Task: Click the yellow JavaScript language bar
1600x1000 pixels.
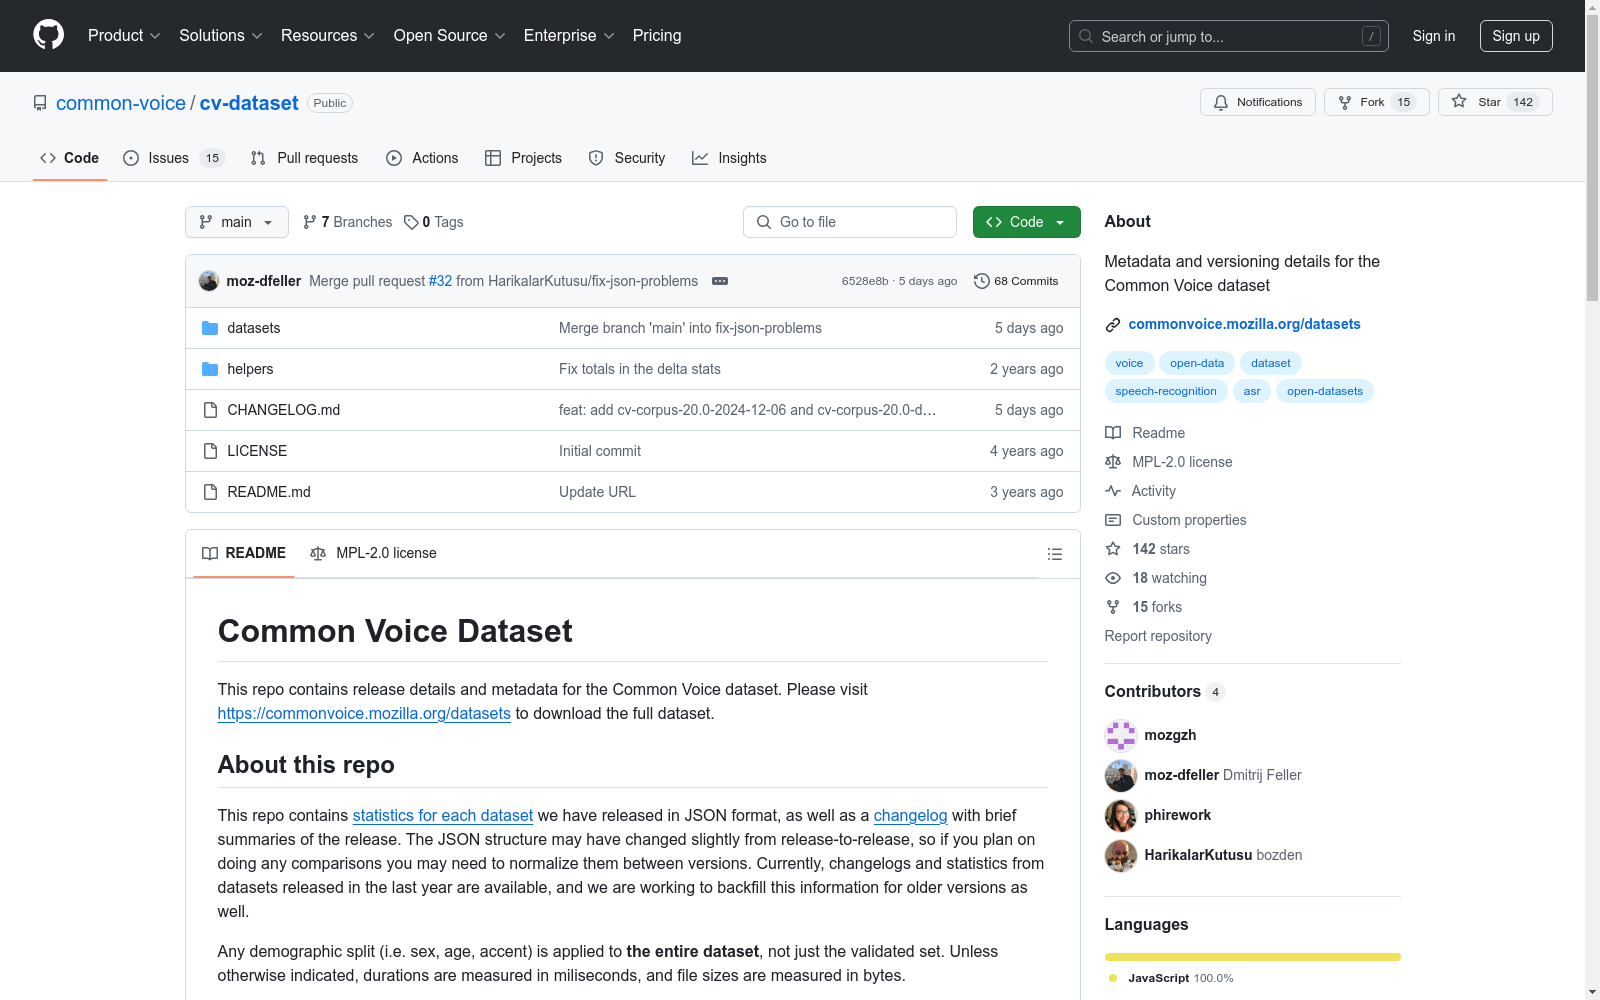Action: [x=1253, y=957]
